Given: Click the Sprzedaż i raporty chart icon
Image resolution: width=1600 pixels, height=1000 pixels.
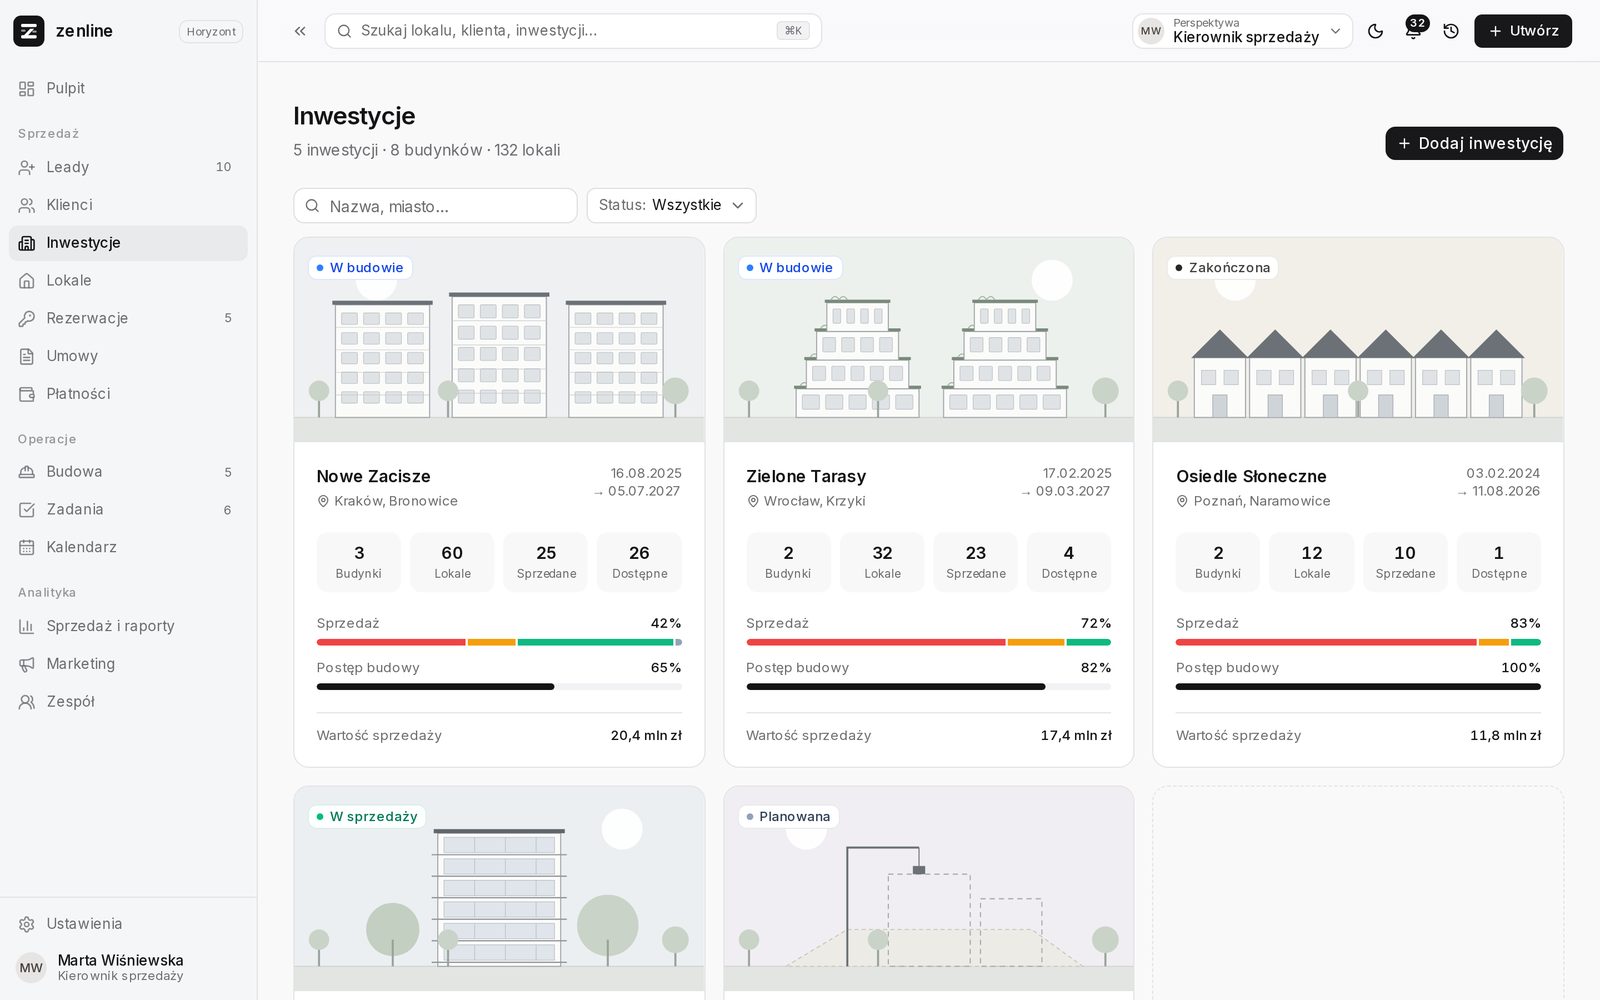Looking at the screenshot, I should point(27,626).
